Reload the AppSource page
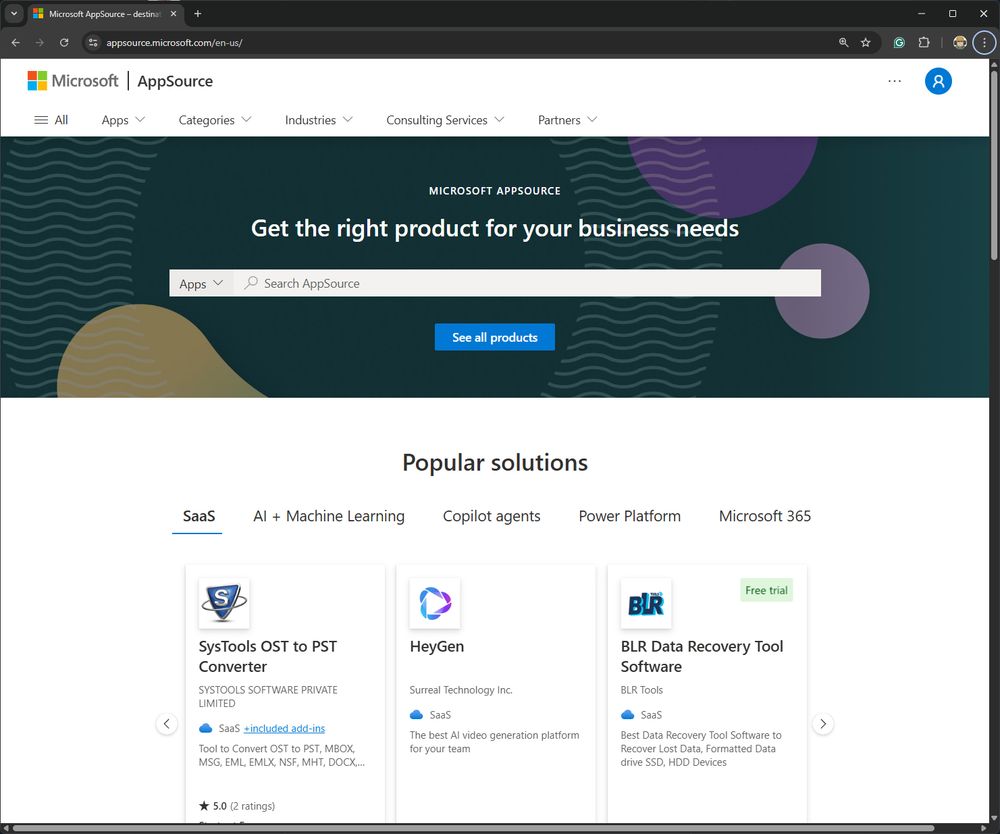The height and width of the screenshot is (834, 1000). pos(64,43)
